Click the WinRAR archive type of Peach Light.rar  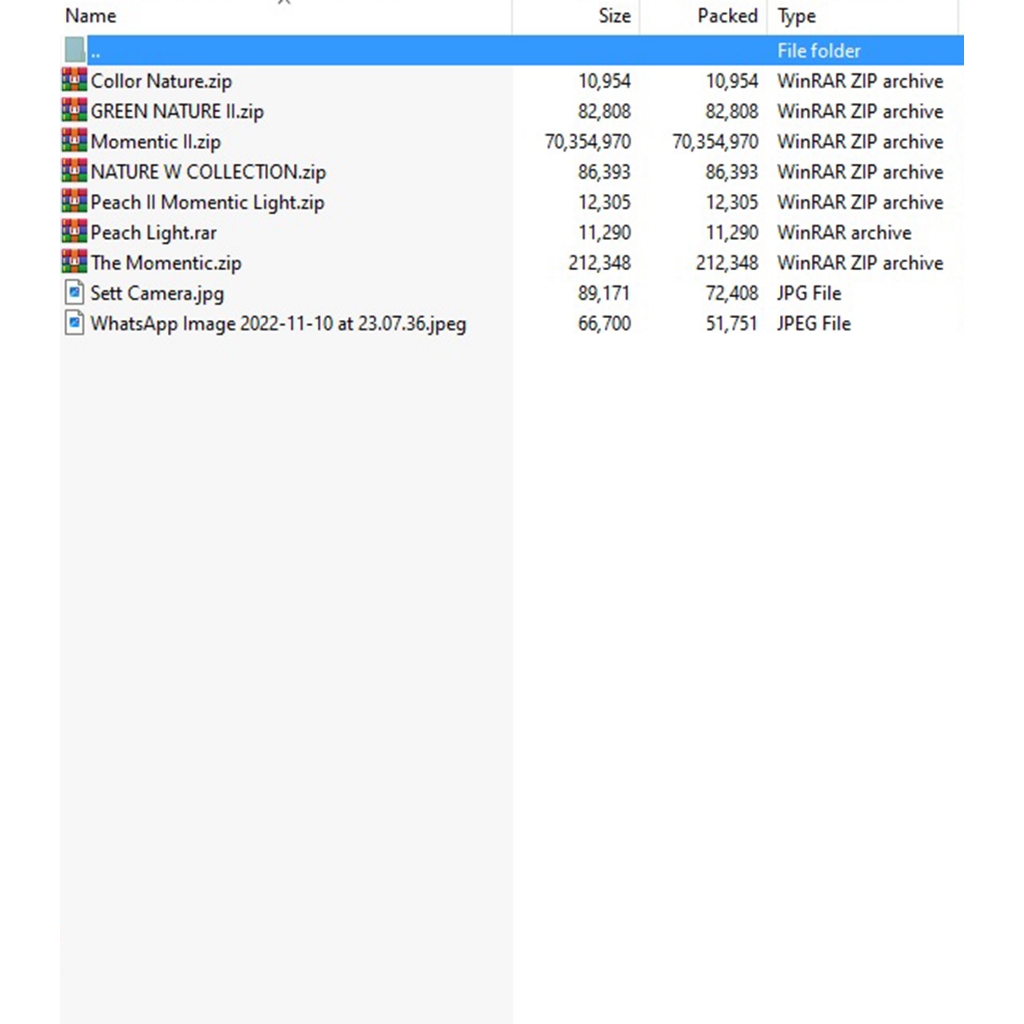click(844, 232)
